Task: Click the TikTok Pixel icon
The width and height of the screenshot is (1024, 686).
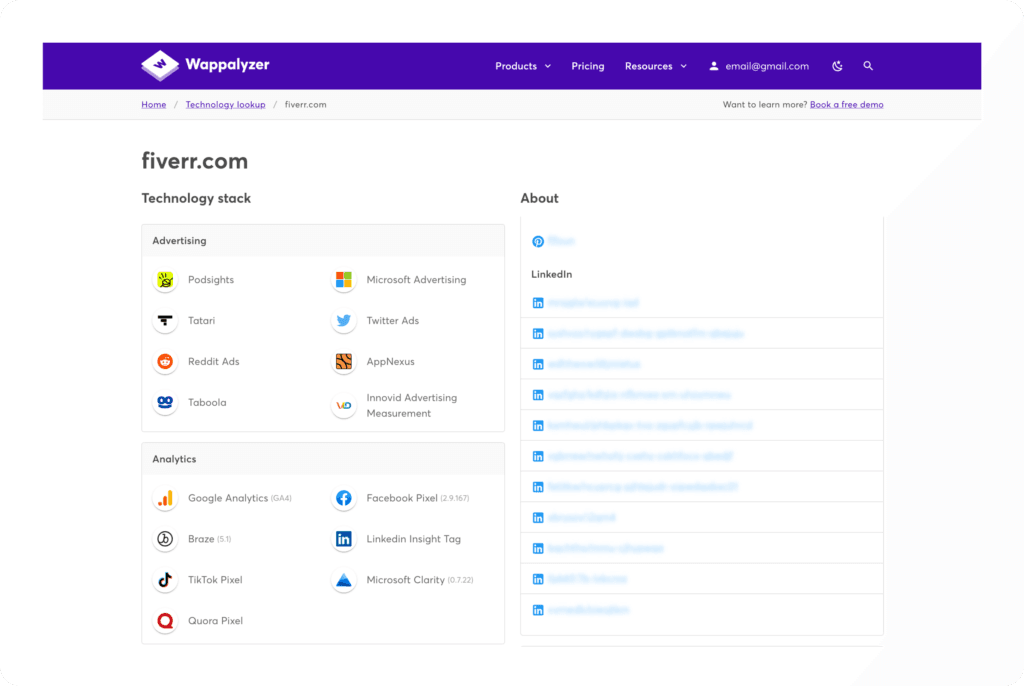Action: 165,580
